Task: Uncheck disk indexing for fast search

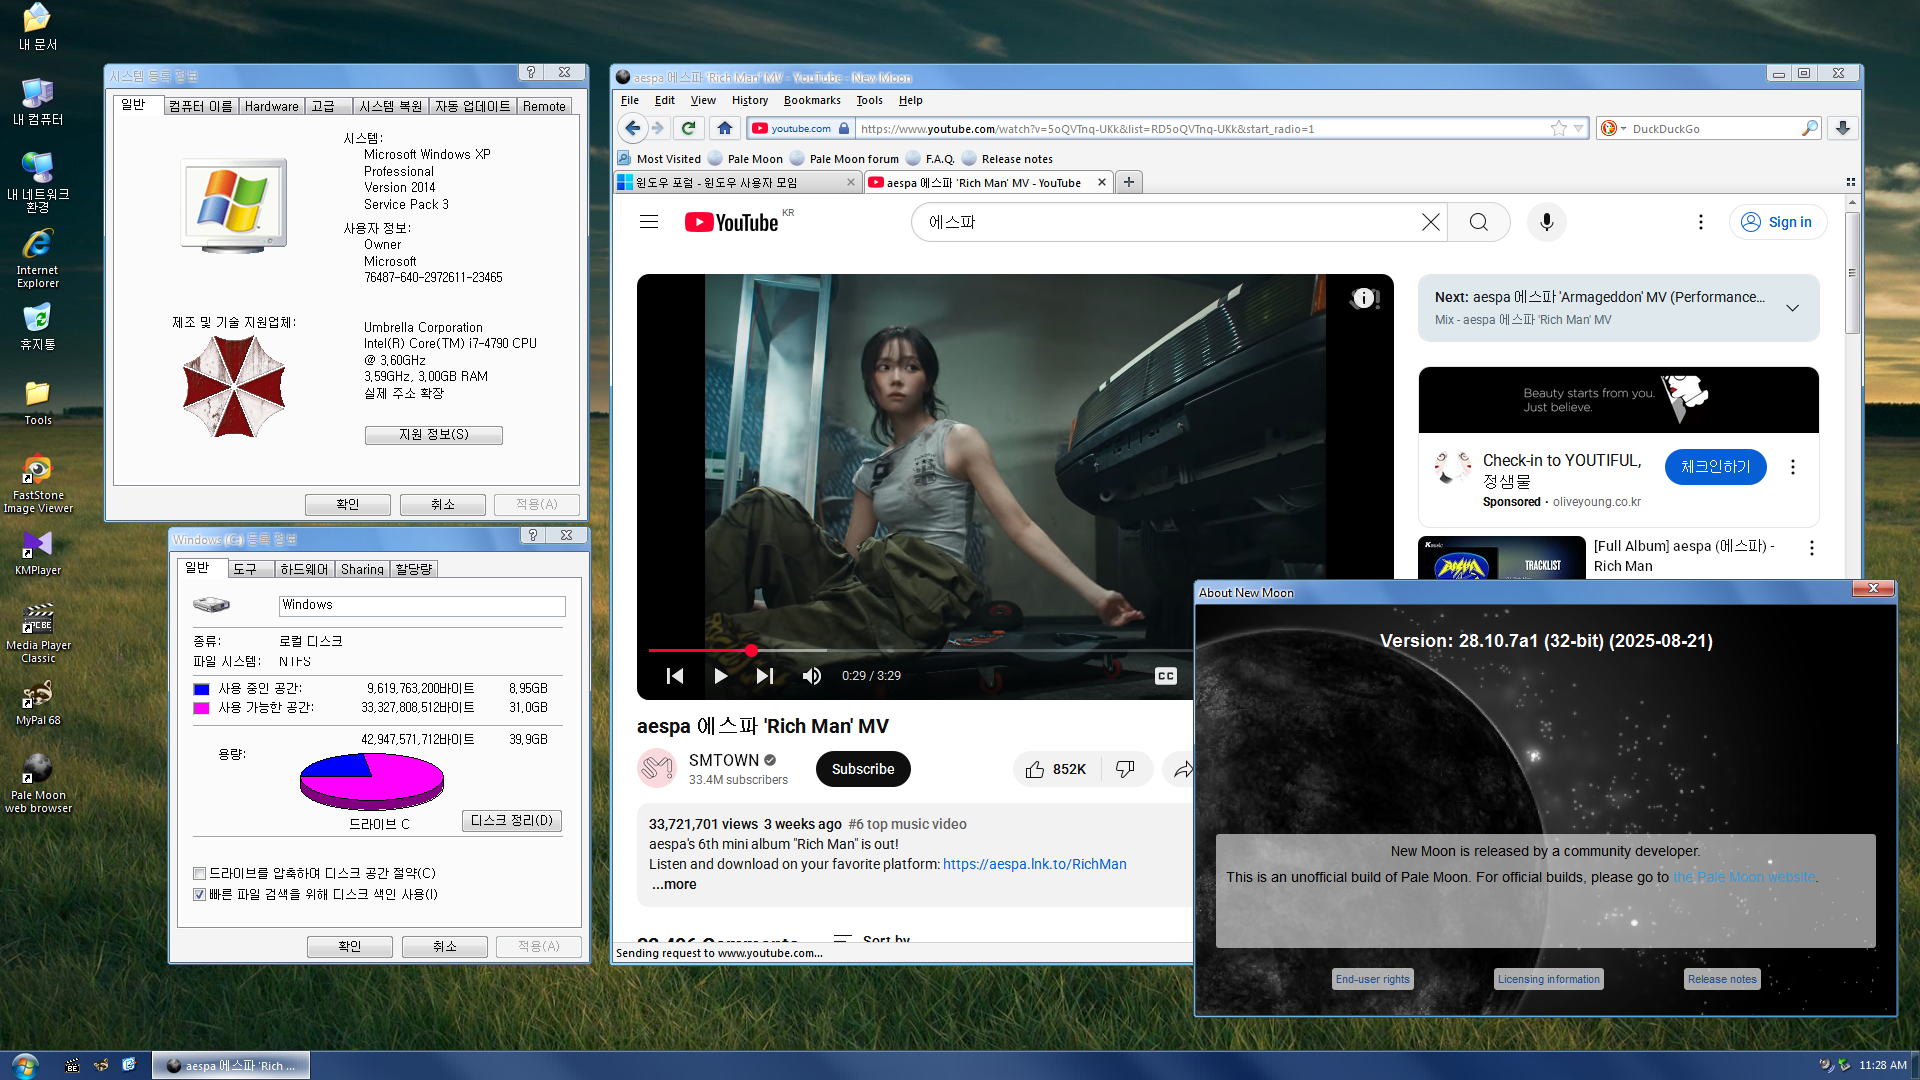Action: (x=199, y=894)
